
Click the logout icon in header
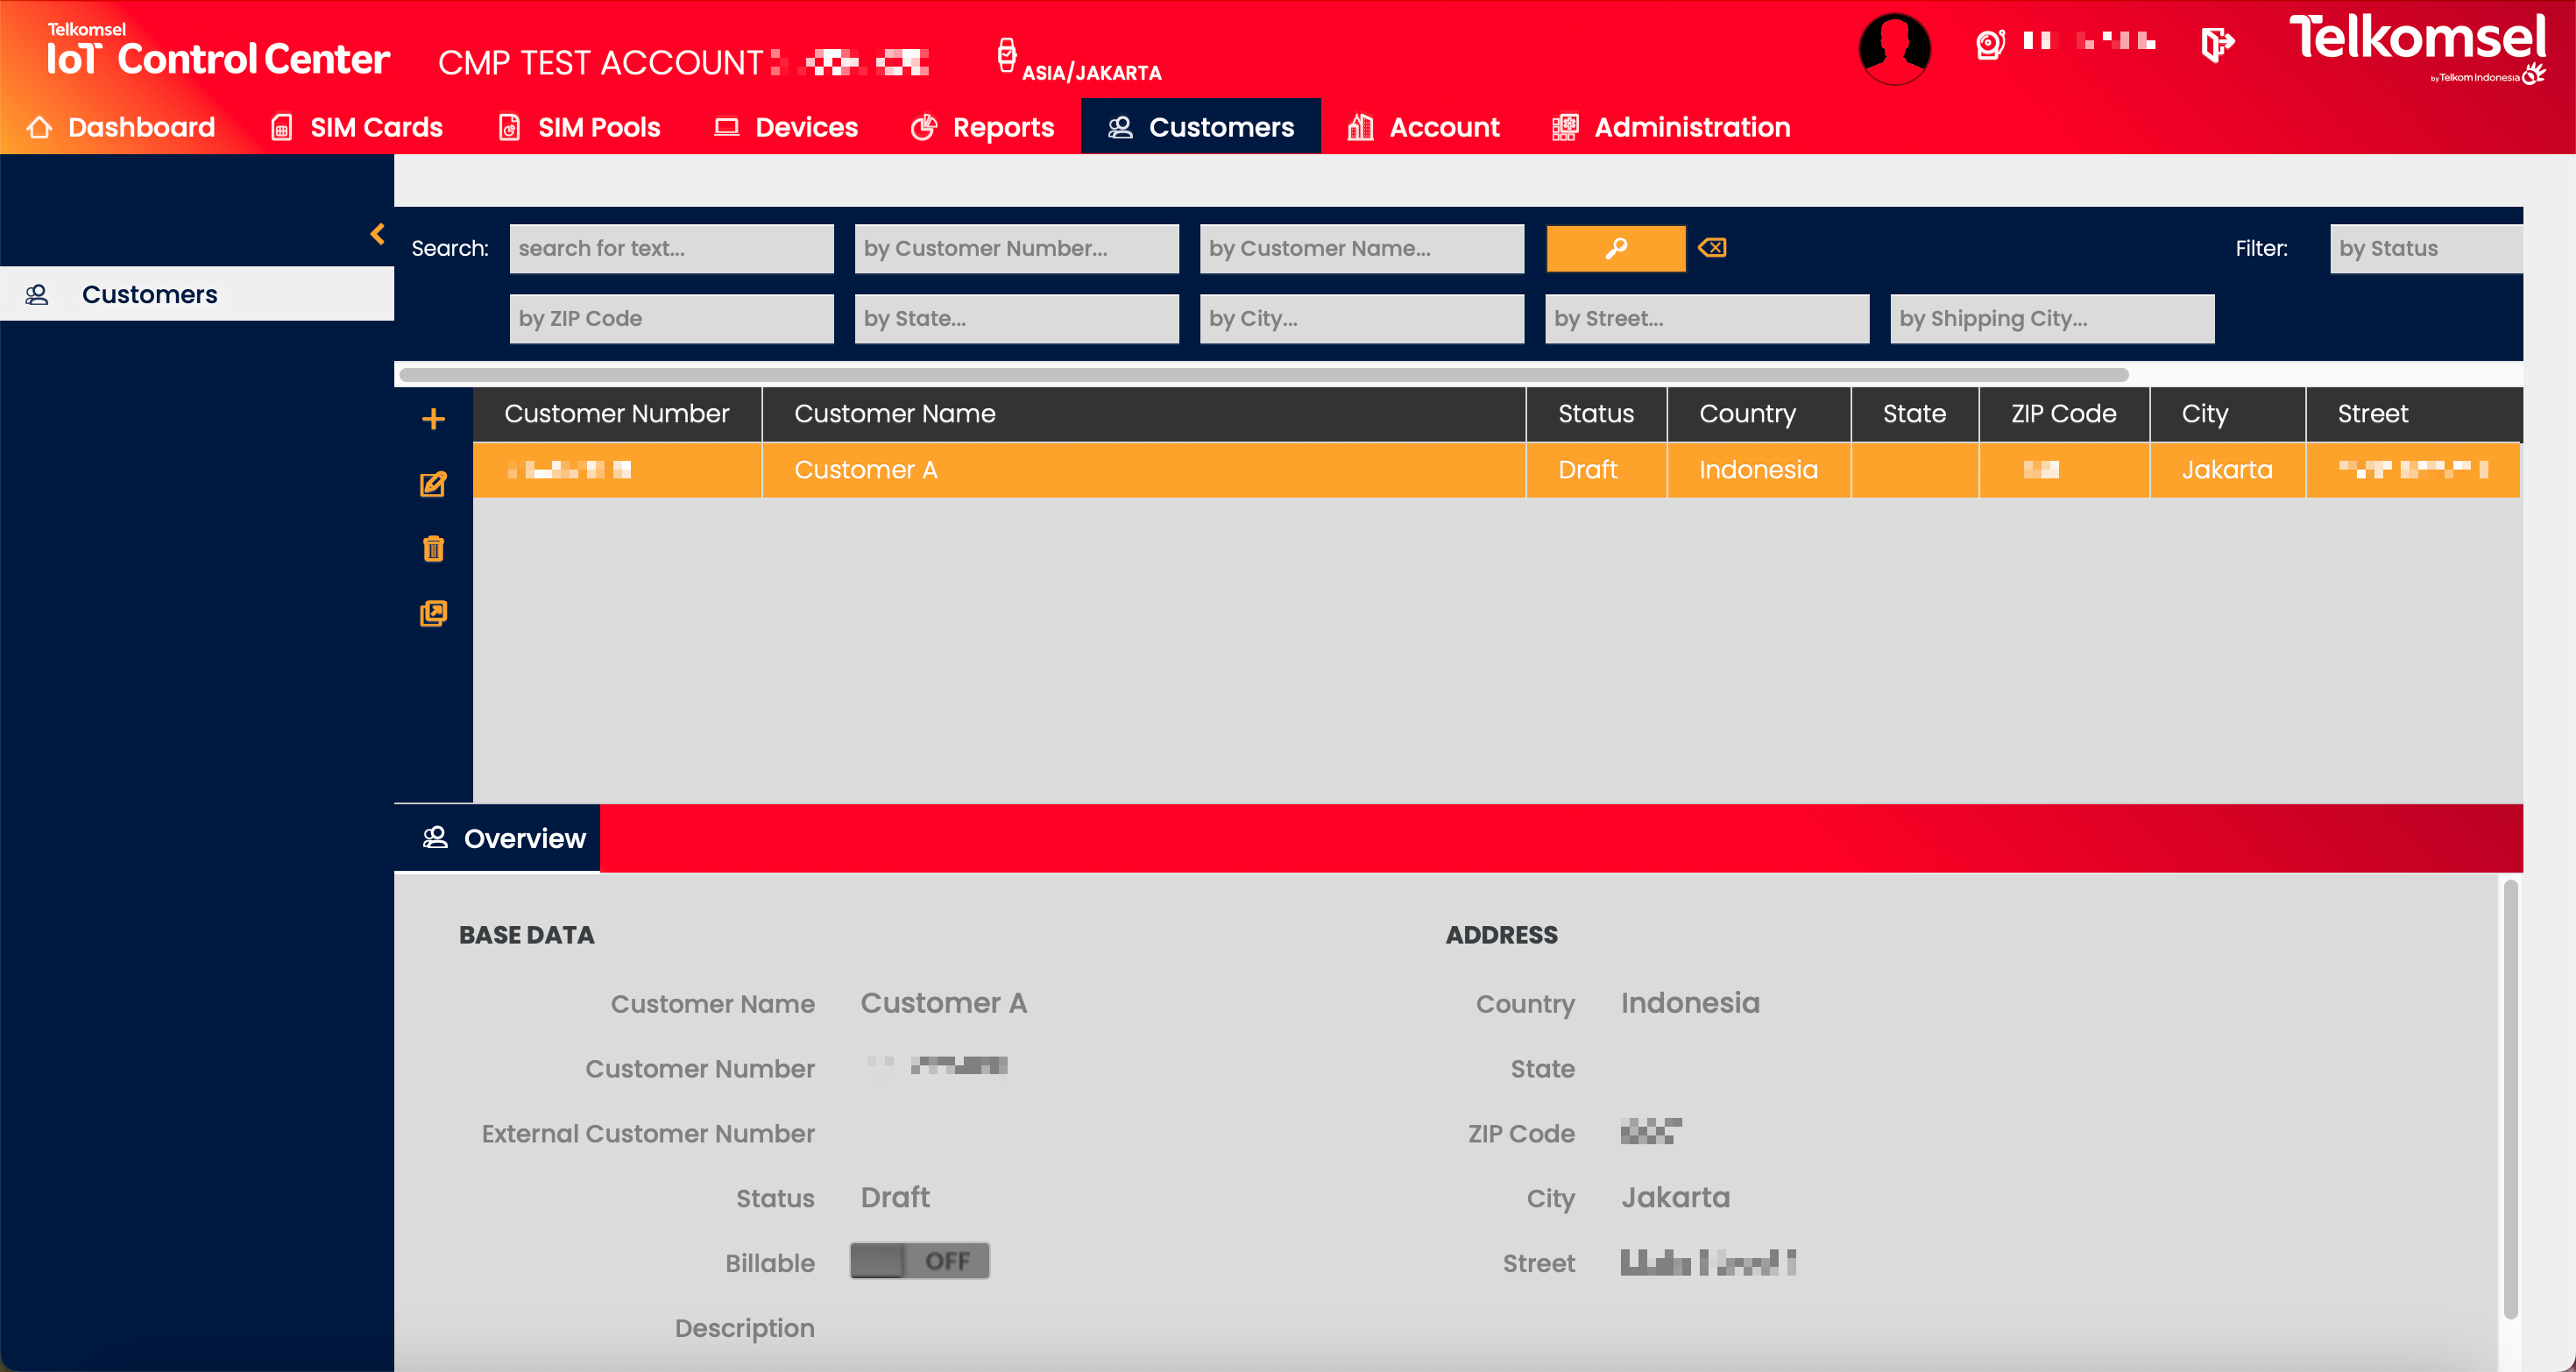pyautogui.click(x=2217, y=44)
